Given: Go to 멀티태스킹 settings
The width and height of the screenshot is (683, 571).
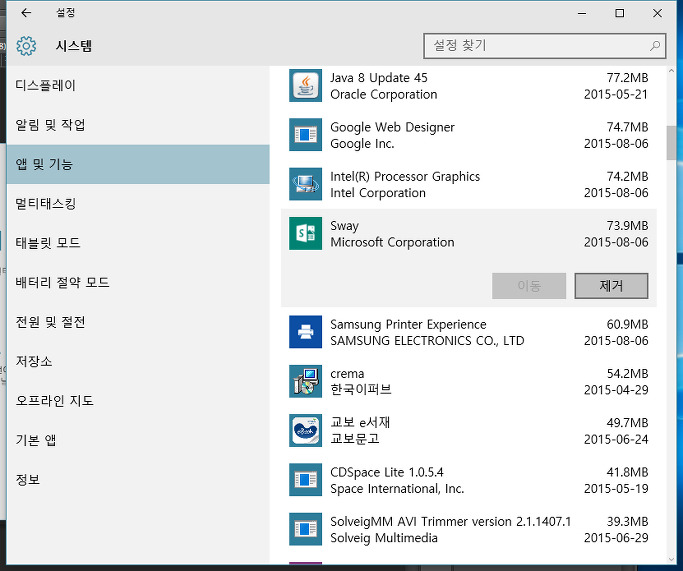Looking at the screenshot, I should coord(138,203).
